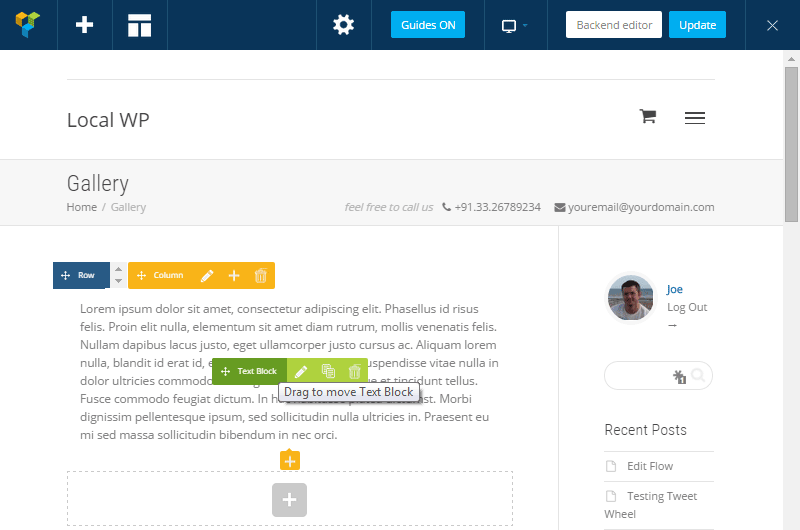This screenshot has width=800, height=530.
Task: Edit Text Block pencil icon
Action: coord(301,371)
